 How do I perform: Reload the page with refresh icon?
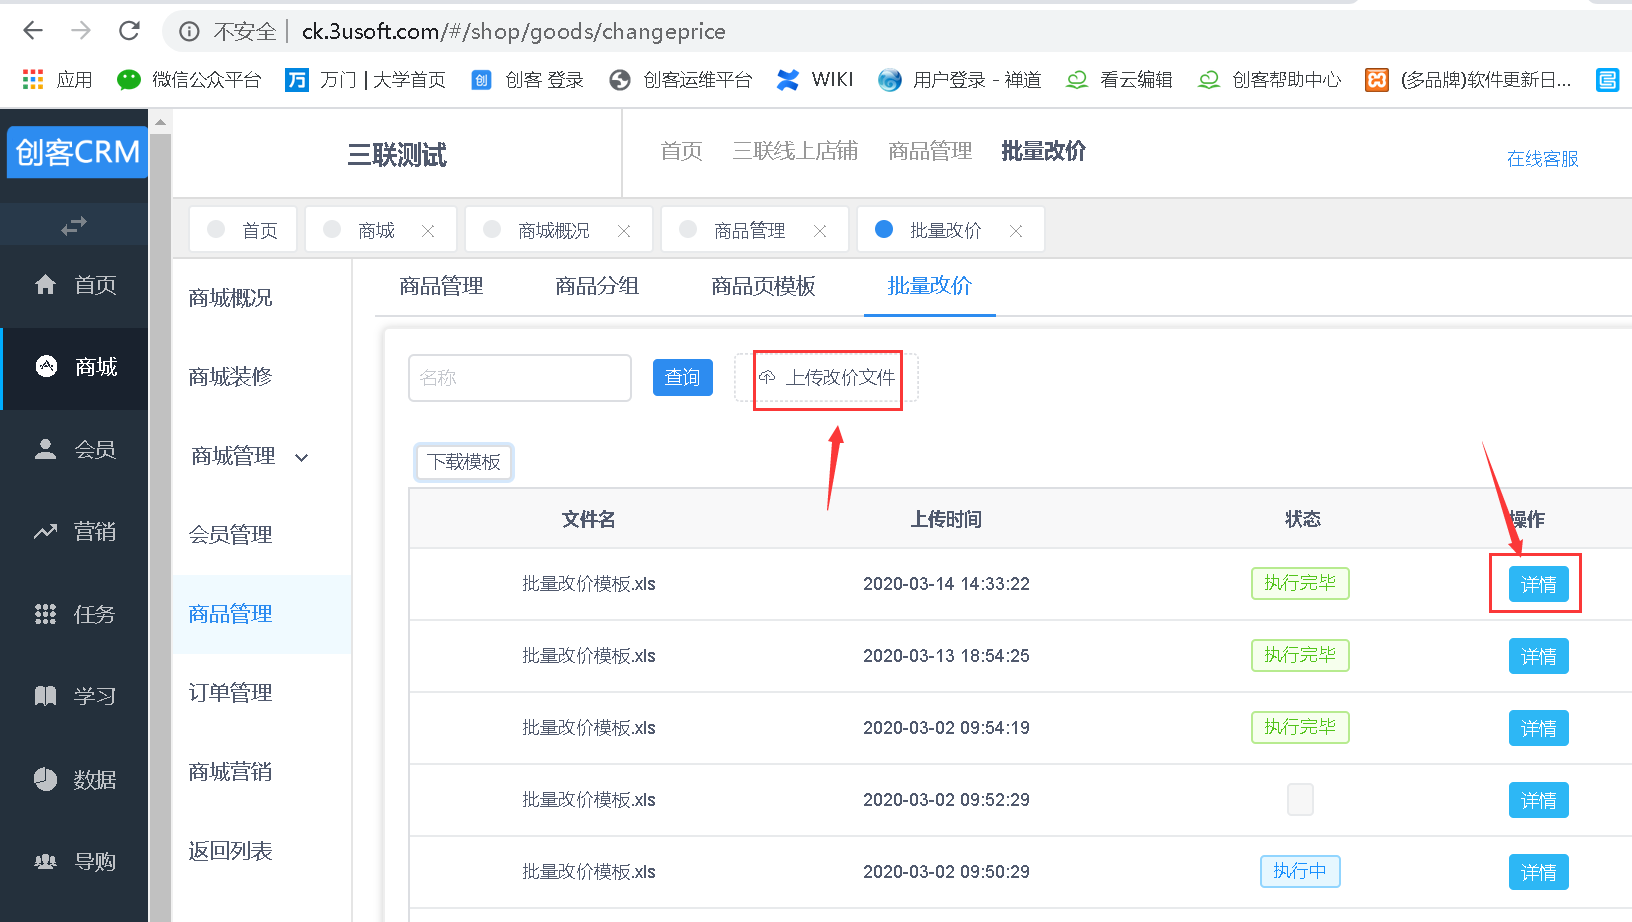(129, 31)
